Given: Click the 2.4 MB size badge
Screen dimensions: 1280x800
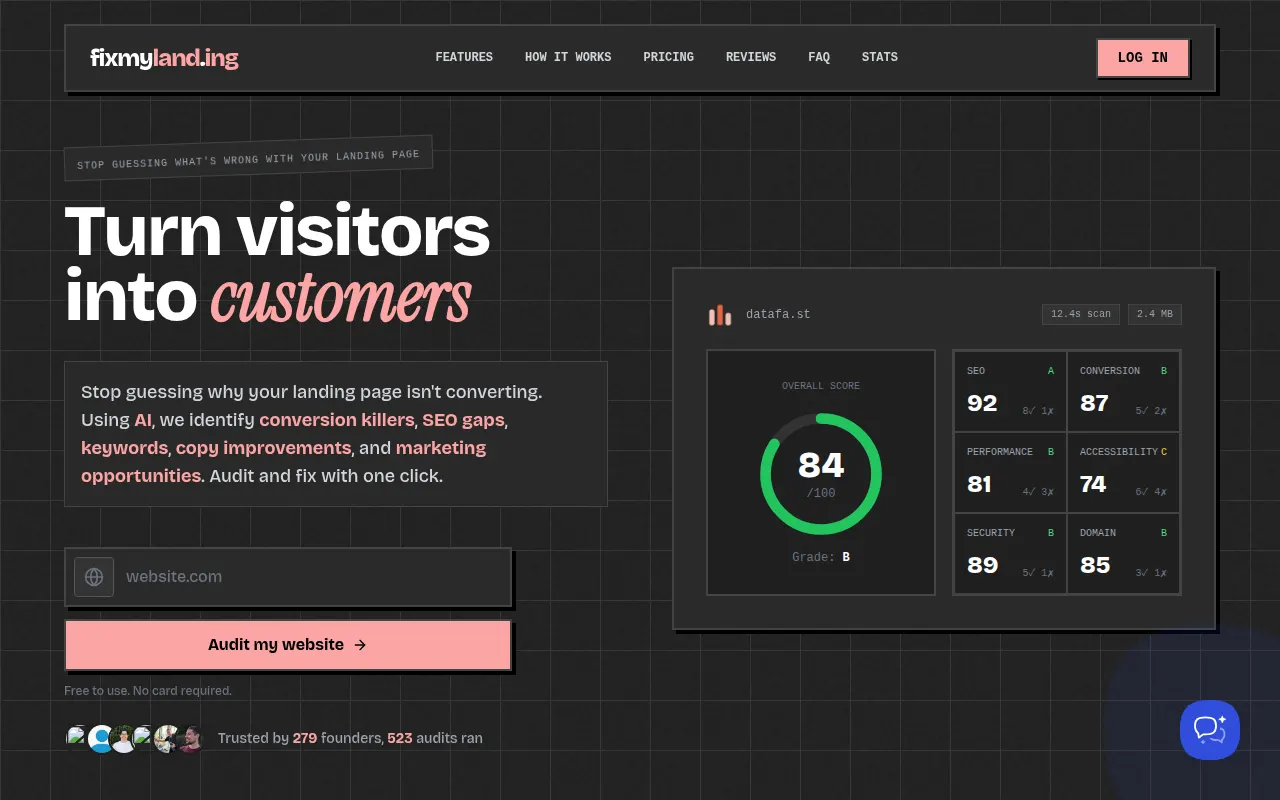Looking at the screenshot, I should click(1155, 314).
